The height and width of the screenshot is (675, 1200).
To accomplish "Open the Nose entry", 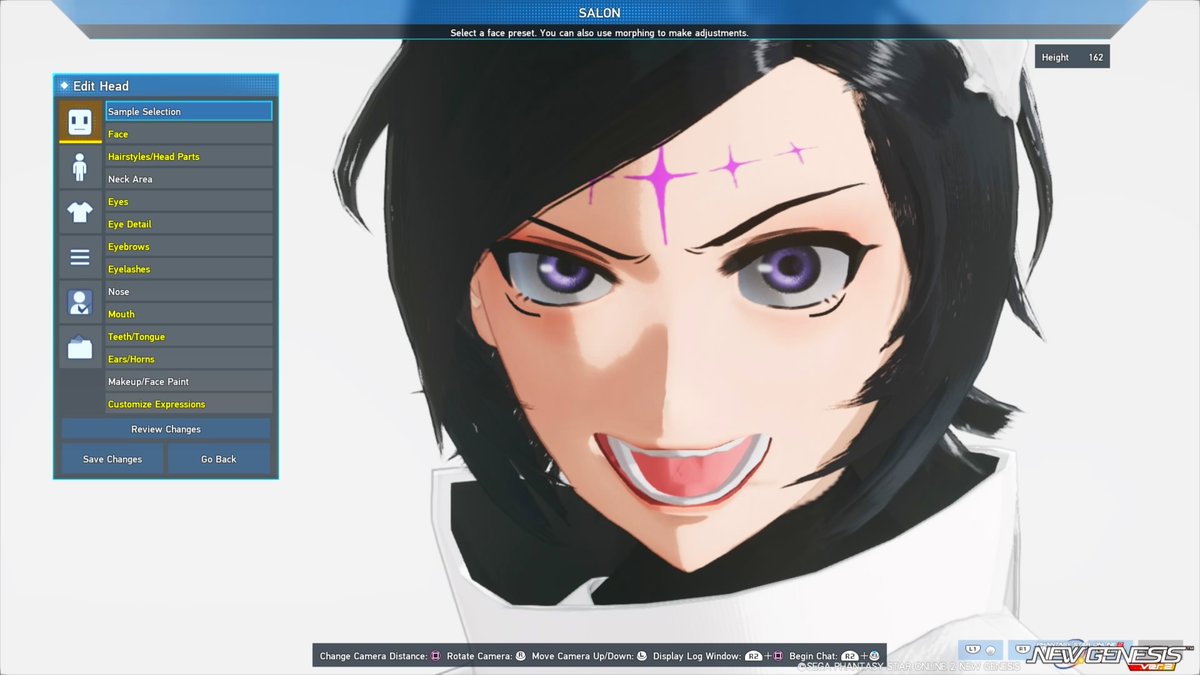I will click(x=189, y=291).
